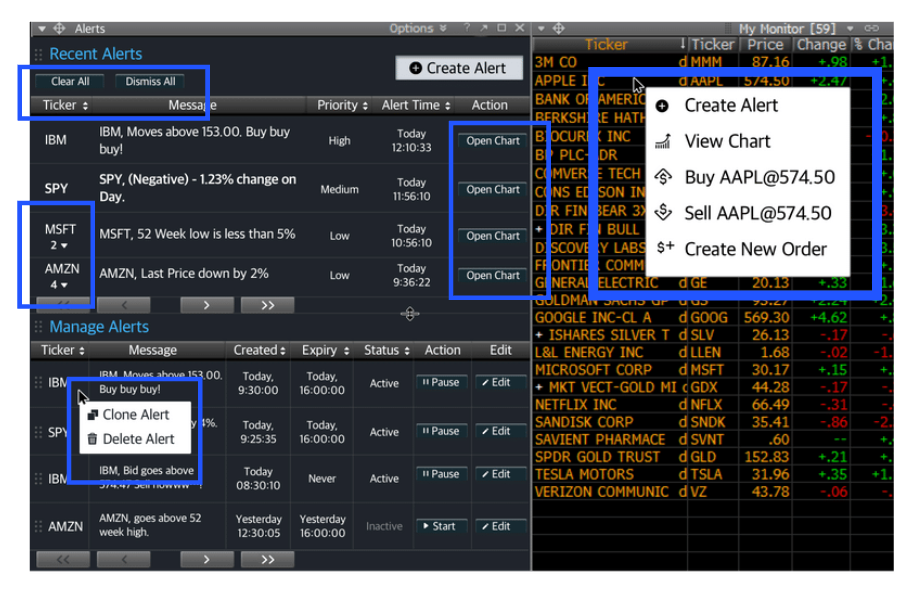Open Chart for the MSFT alert
Viewport: 910px width, 596px height.
493,236
